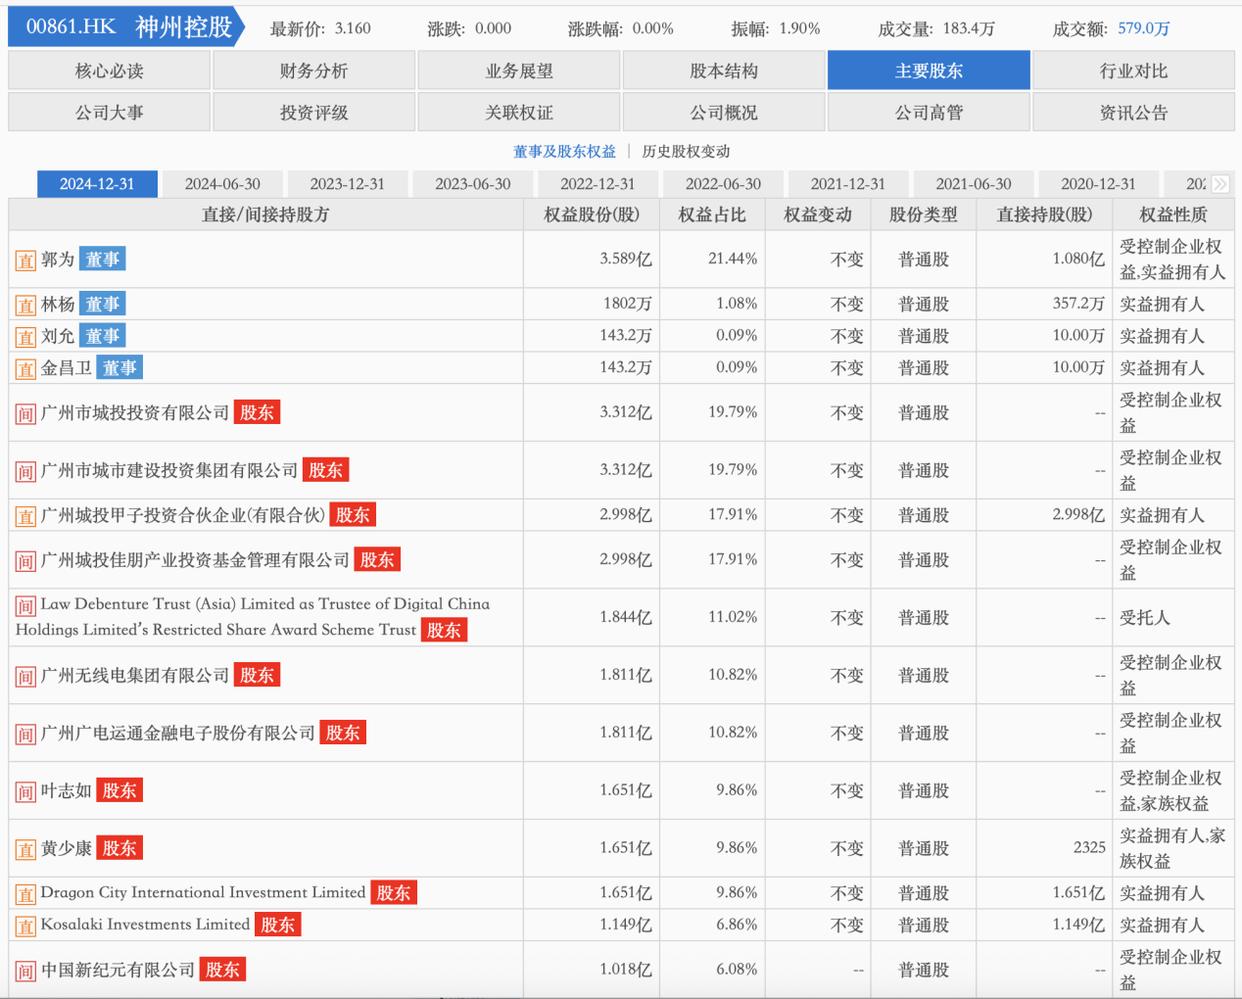The width and height of the screenshot is (1242, 999).
Task: Click the 直 icon beside 郭为
Action: [x=26, y=261]
